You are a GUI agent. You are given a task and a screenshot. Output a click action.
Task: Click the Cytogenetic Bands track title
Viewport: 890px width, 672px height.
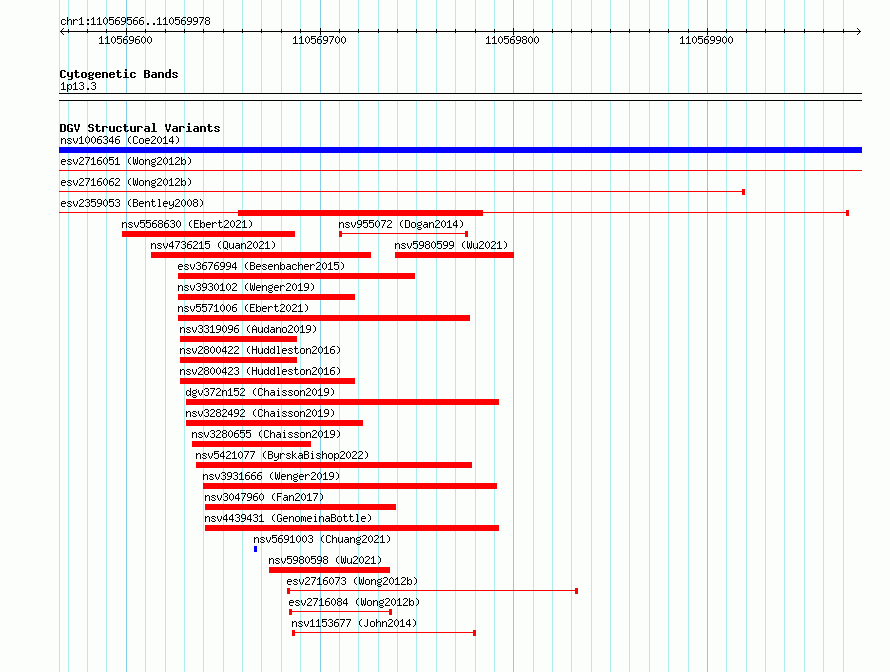click(119, 74)
